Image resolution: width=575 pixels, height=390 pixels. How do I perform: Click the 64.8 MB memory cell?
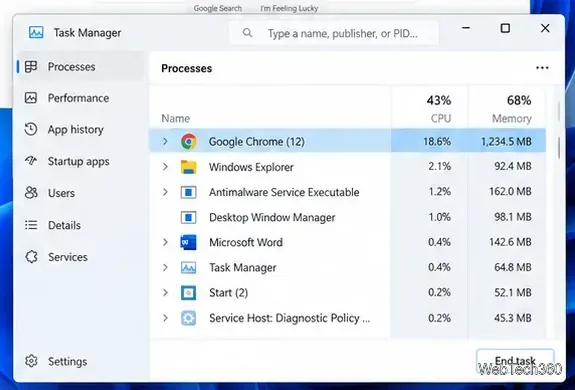(x=513, y=267)
